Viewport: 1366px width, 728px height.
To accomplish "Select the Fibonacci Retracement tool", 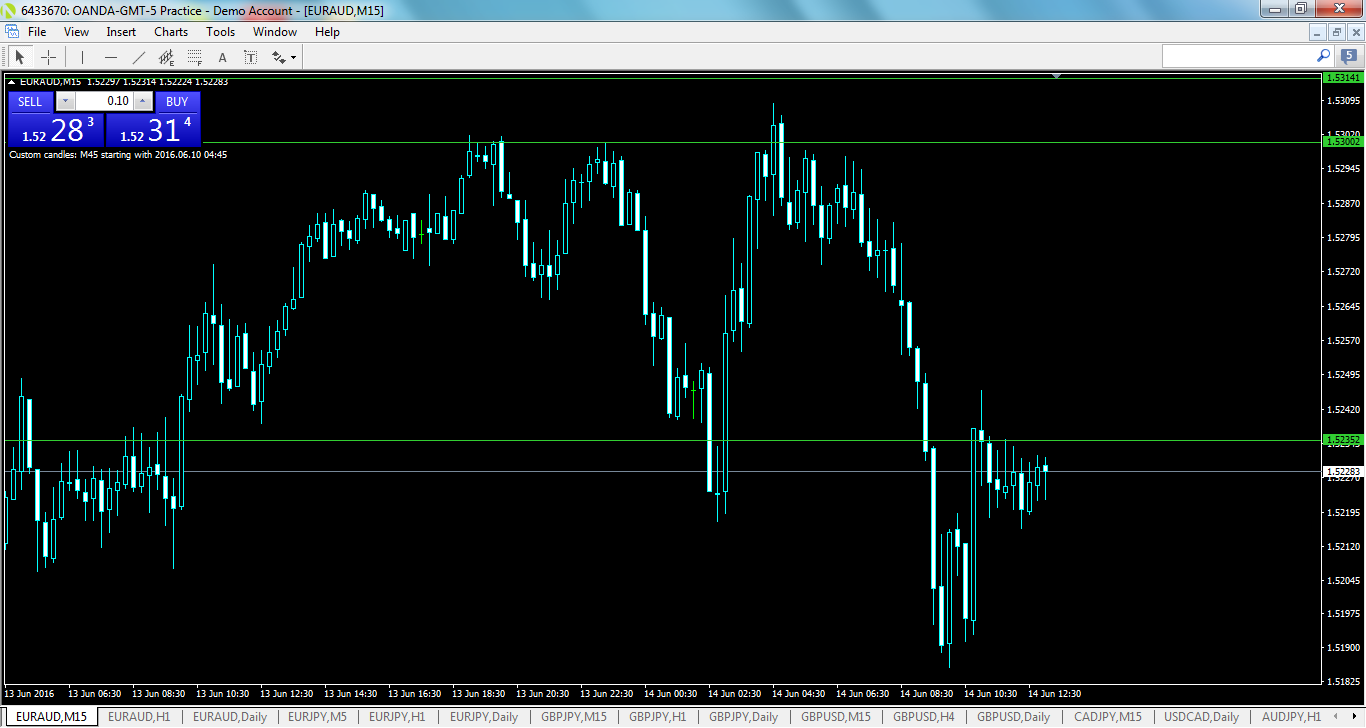I will coord(193,57).
